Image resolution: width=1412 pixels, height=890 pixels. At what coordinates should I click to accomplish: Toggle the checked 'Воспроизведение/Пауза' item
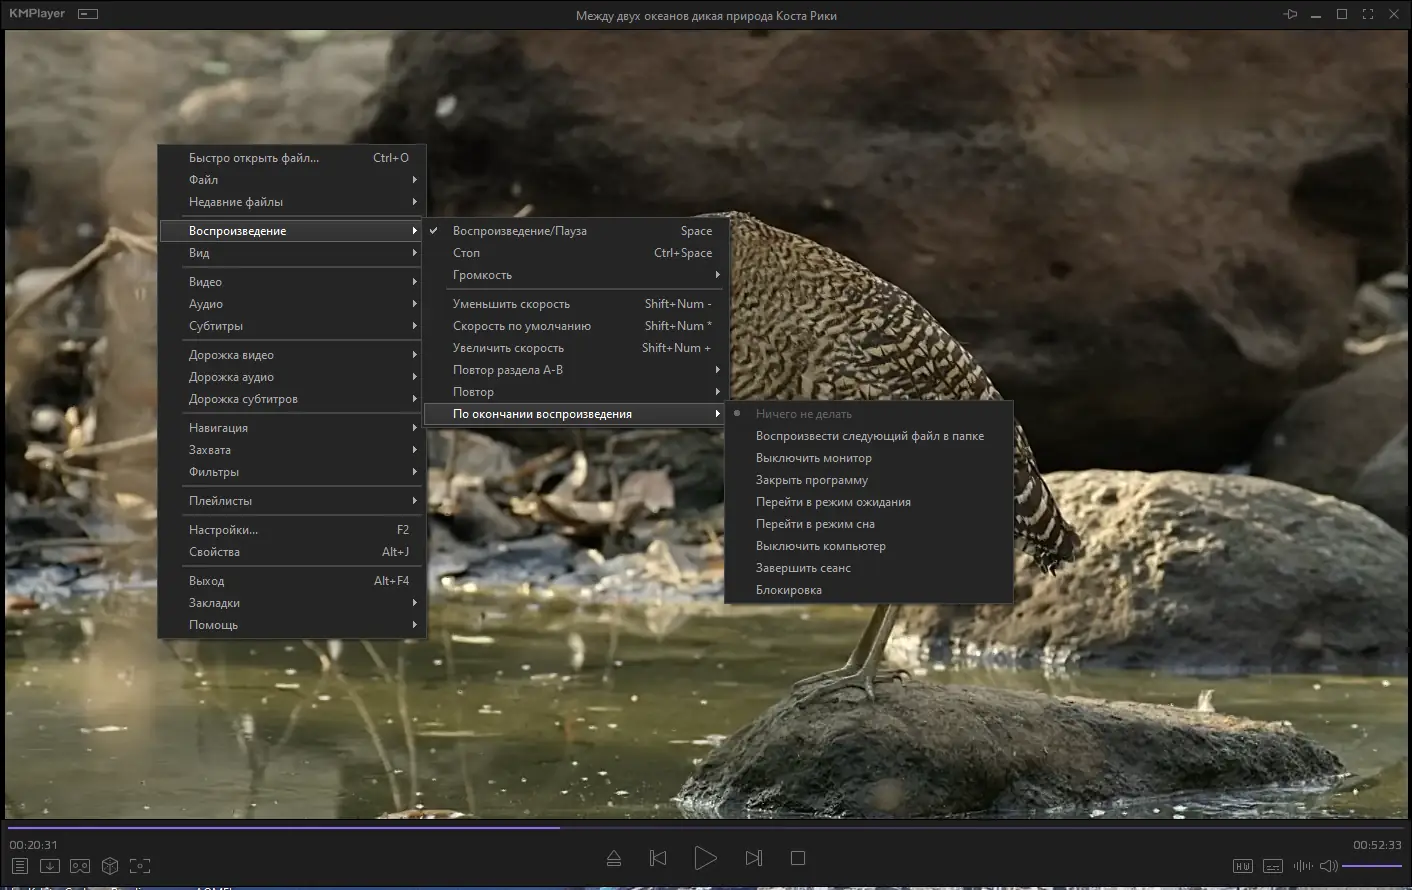519,231
